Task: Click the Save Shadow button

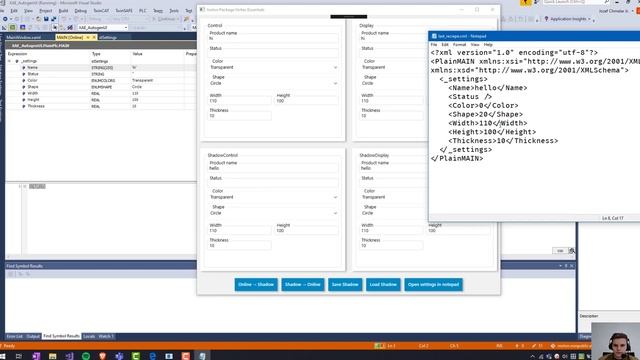Action: (x=345, y=284)
